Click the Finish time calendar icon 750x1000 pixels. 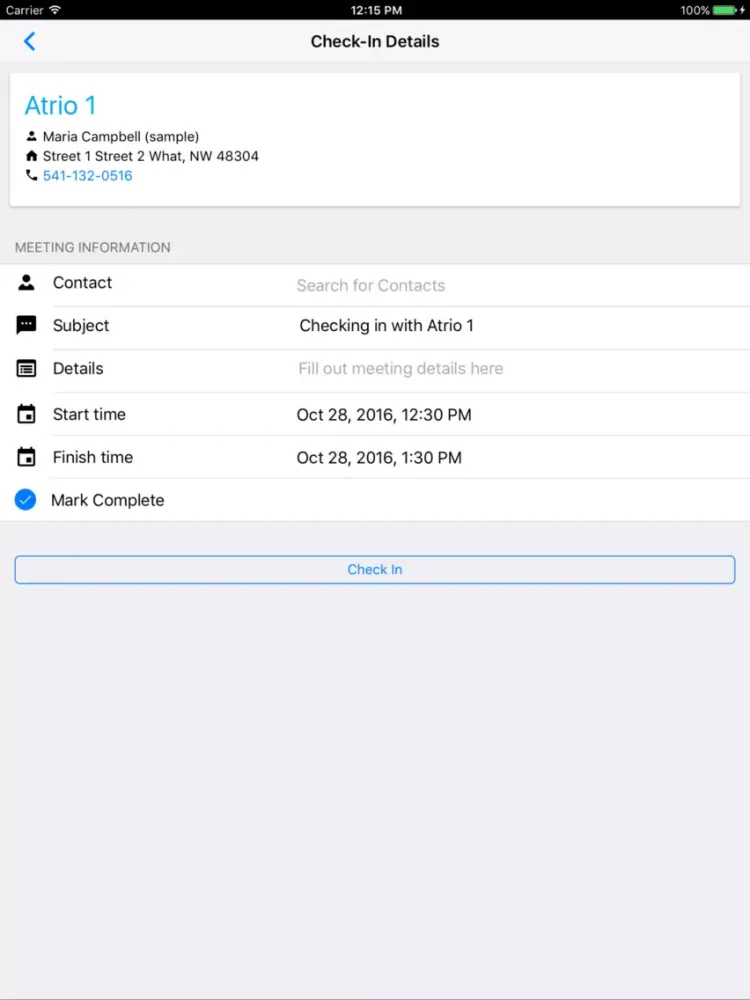tap(26, 457)
